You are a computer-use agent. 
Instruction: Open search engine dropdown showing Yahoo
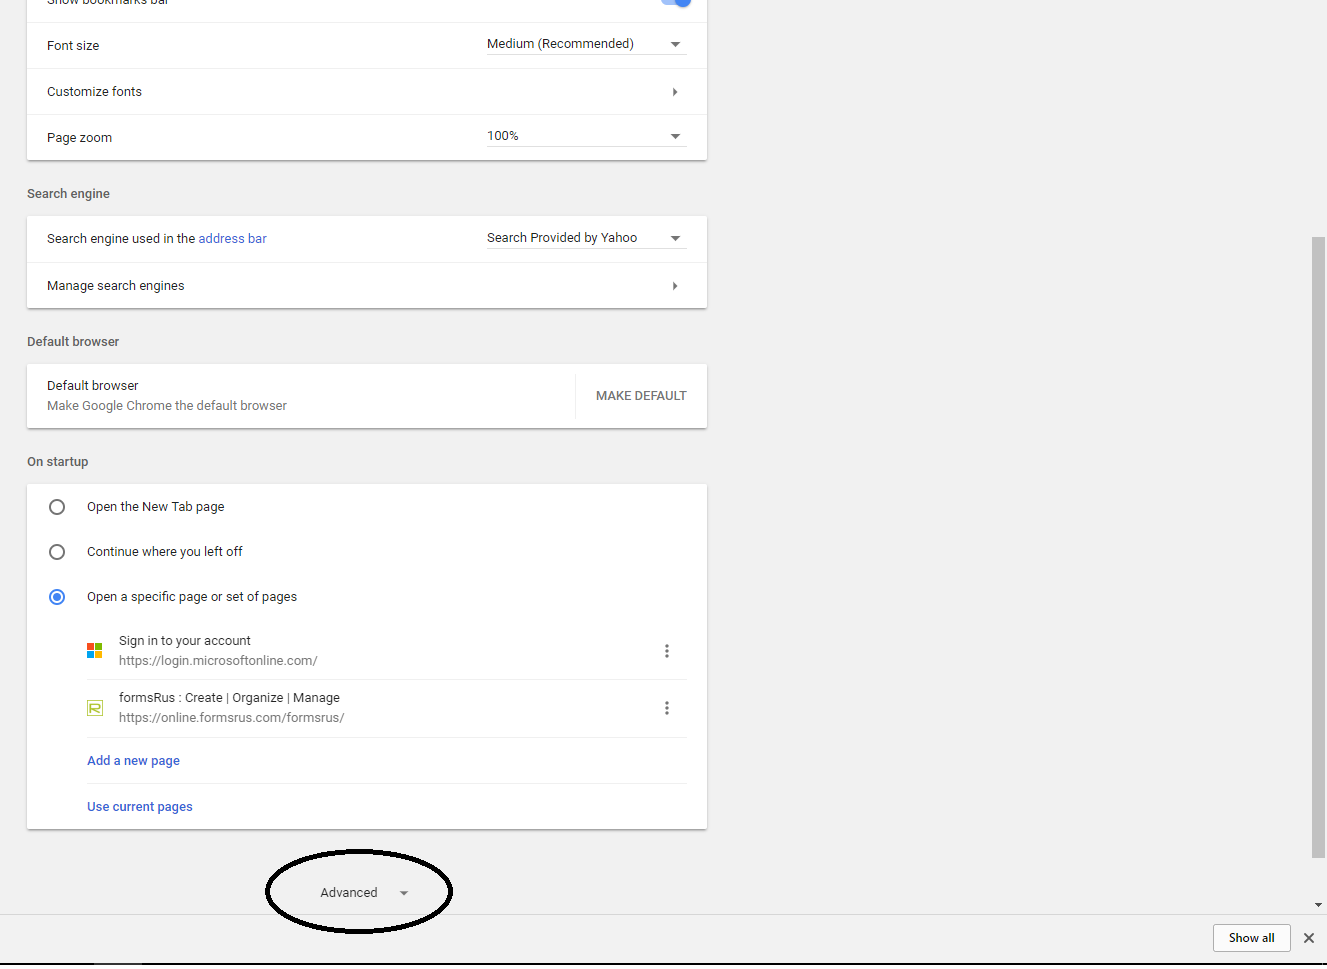(x=585, y=238)
